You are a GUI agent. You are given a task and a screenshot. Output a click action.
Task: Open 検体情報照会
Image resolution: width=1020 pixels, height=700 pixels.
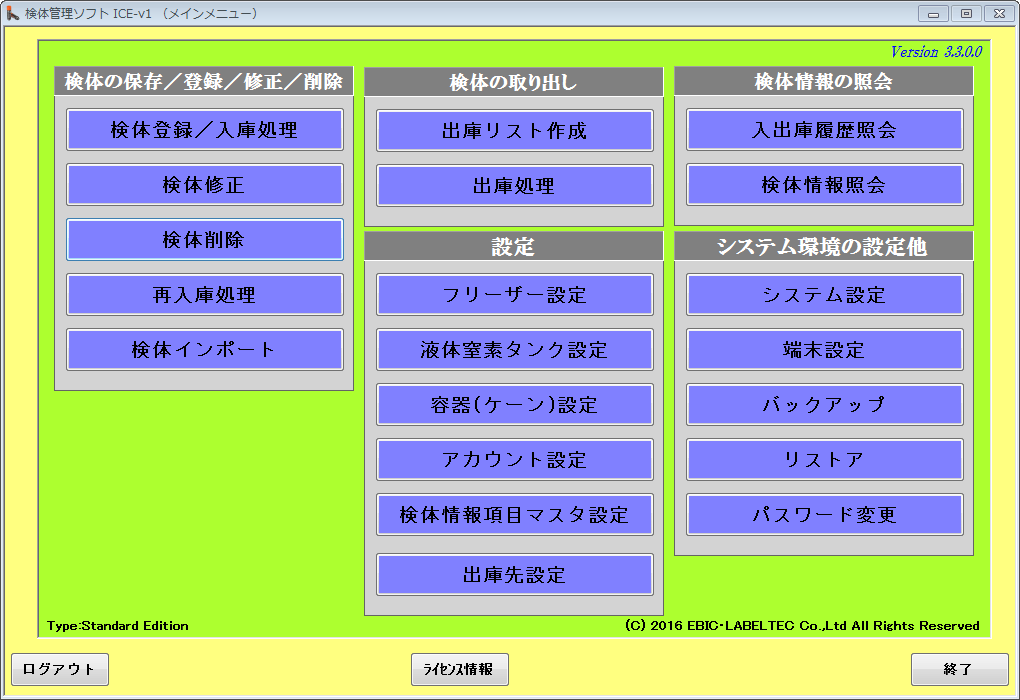(824, 185)
